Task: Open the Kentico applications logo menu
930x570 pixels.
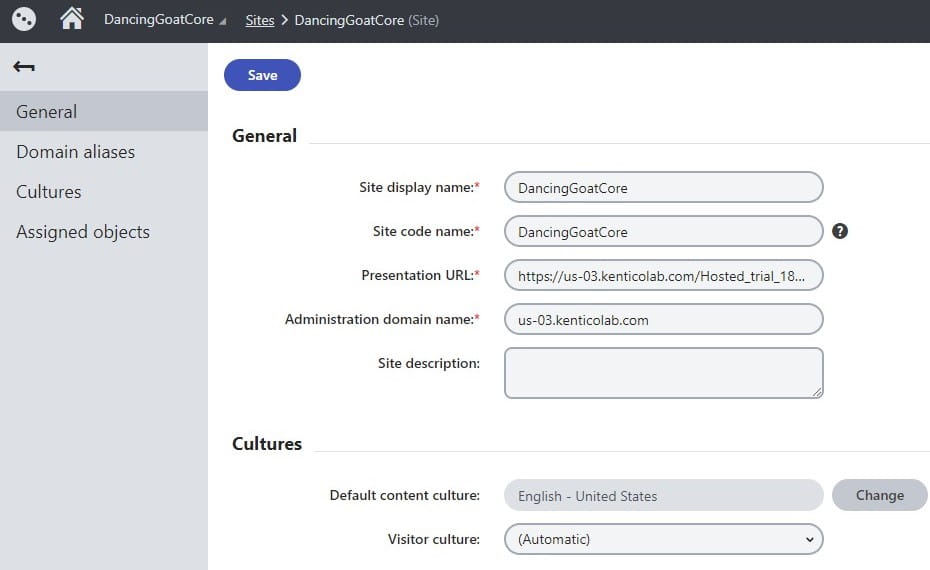Action: pyautogui.click(x=24, y=19)
